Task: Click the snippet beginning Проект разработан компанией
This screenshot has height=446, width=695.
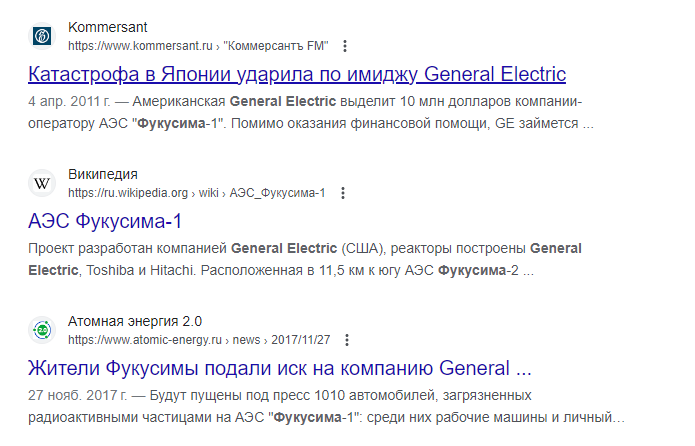Action: point(305,259)
